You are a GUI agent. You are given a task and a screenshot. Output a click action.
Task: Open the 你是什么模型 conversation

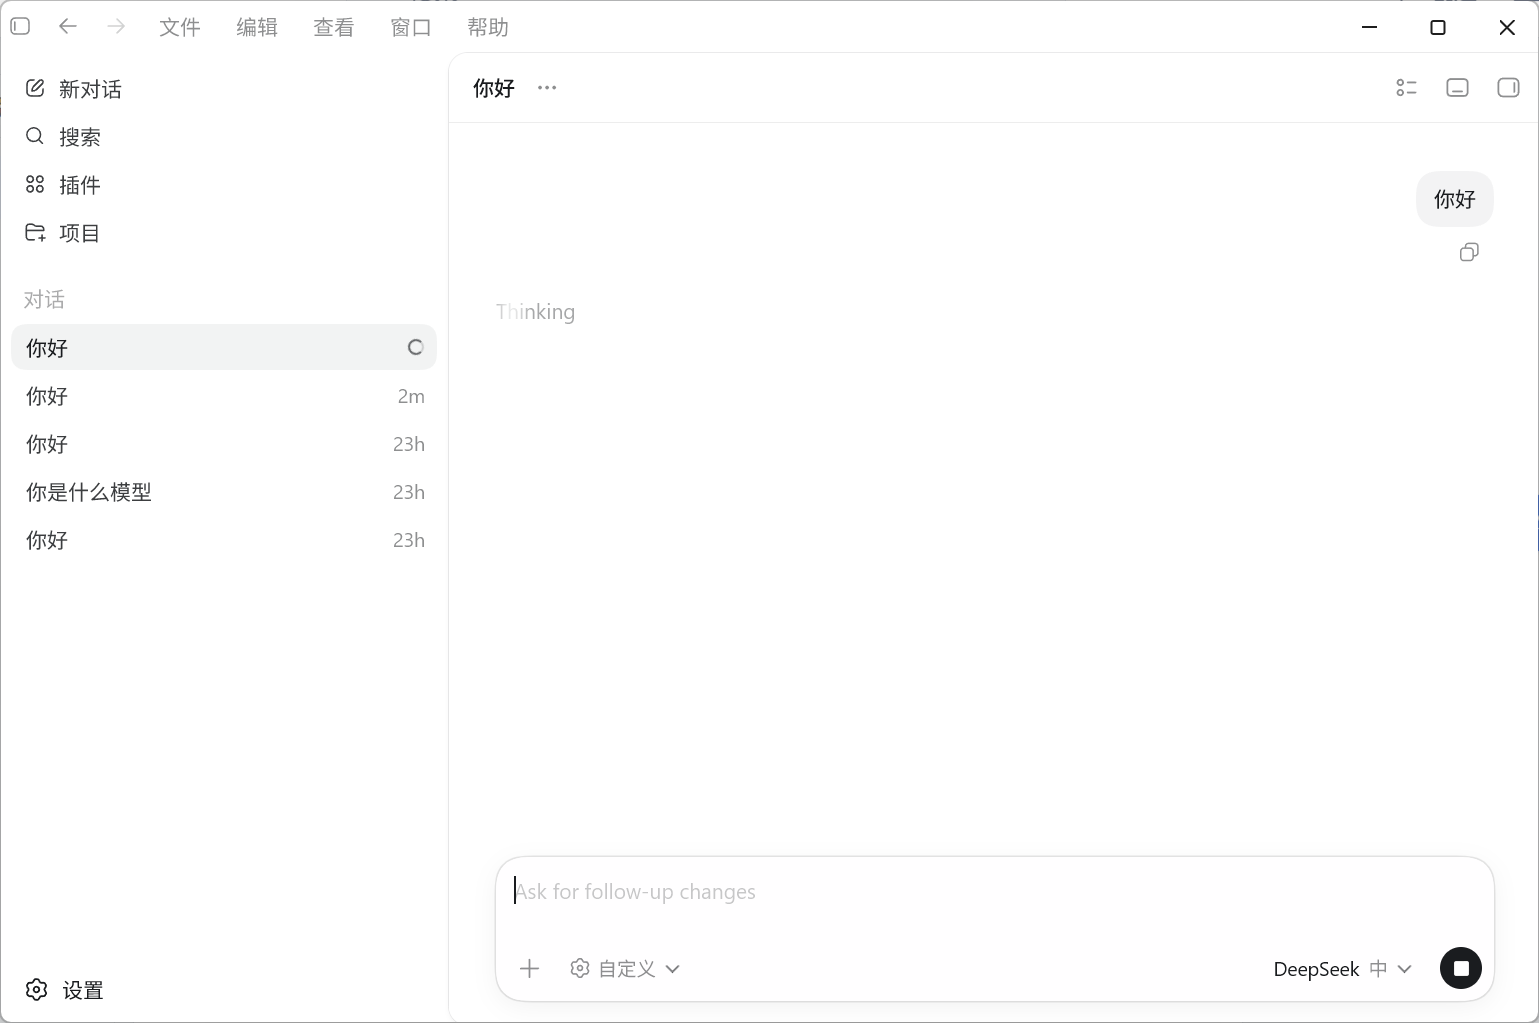224,492
